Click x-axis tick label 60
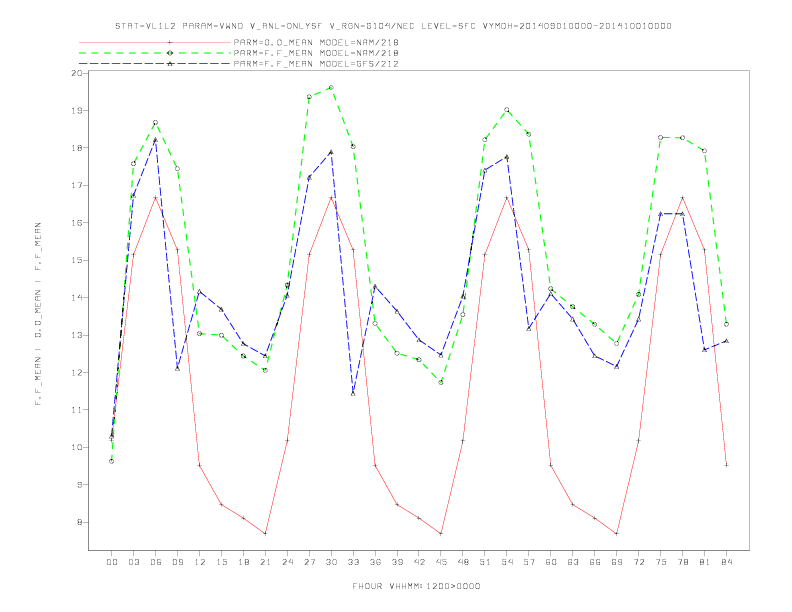This screenshot has height=612, width=792. click(551, 562)
